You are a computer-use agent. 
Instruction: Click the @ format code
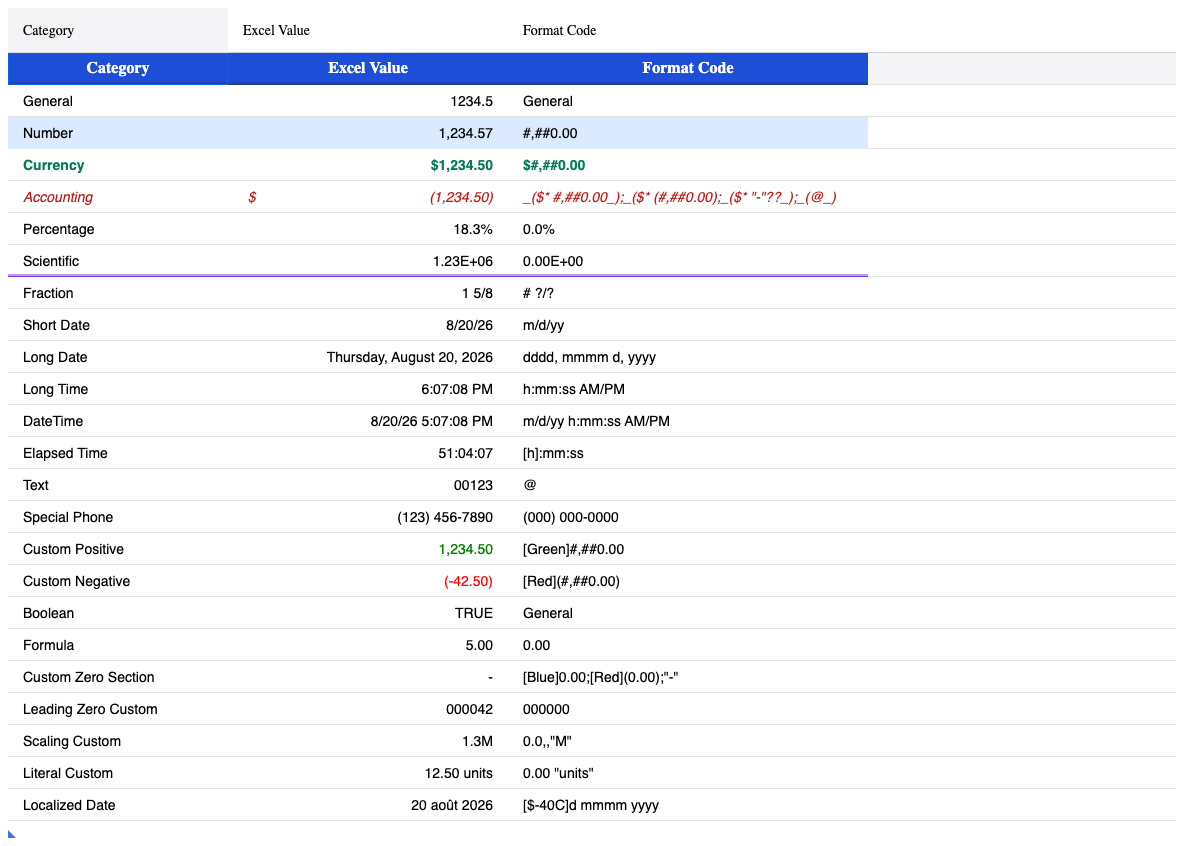click(688, 485)
